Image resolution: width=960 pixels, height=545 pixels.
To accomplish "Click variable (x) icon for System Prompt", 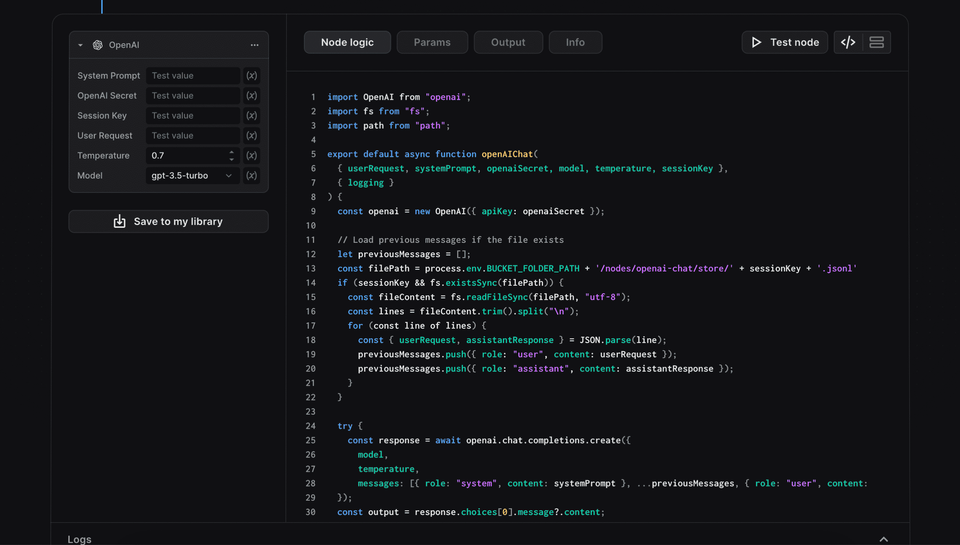I will [x=251, y=76].
